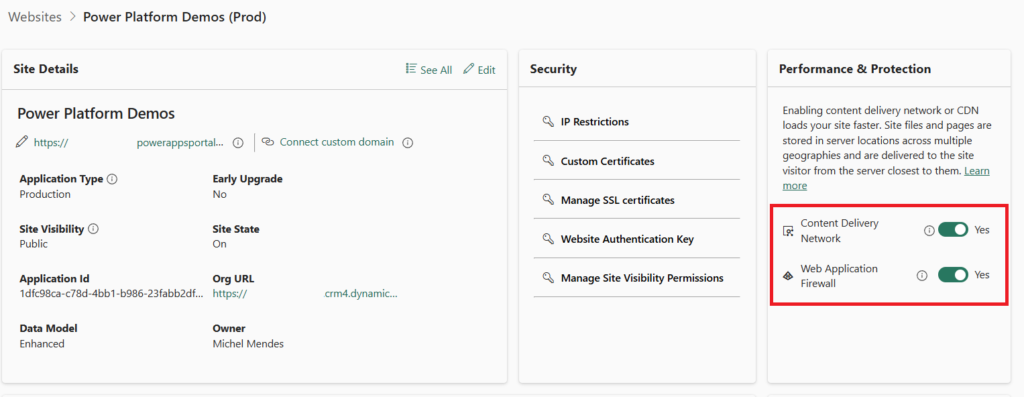Toggle Content Delivery Network switch off
The image size is (1024, 397).
[953, 230]
